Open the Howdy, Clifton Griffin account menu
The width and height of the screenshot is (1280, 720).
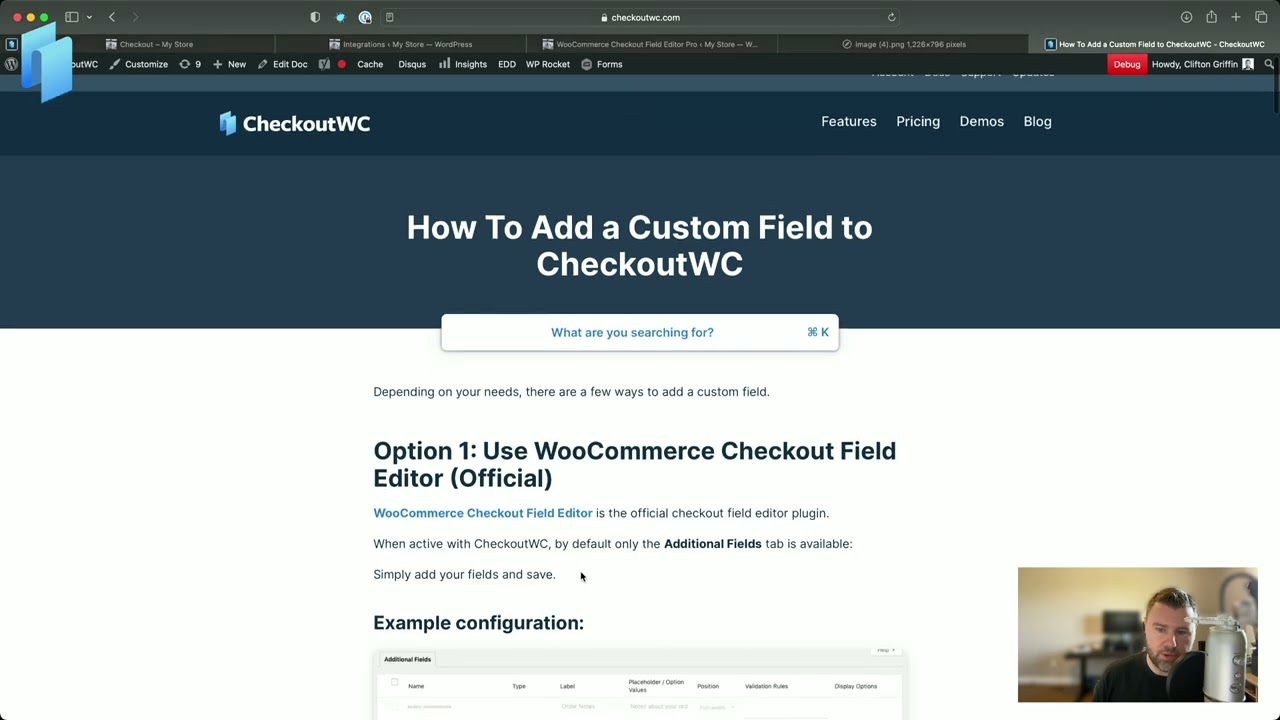coord(1202,64)
